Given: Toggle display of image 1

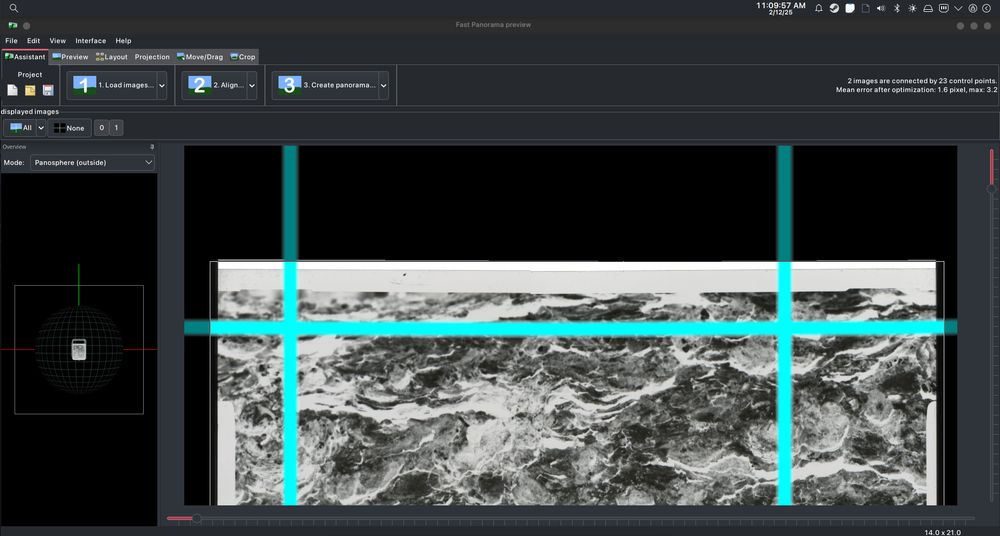Looking at the screenshot, I should (x=115, y=128).
